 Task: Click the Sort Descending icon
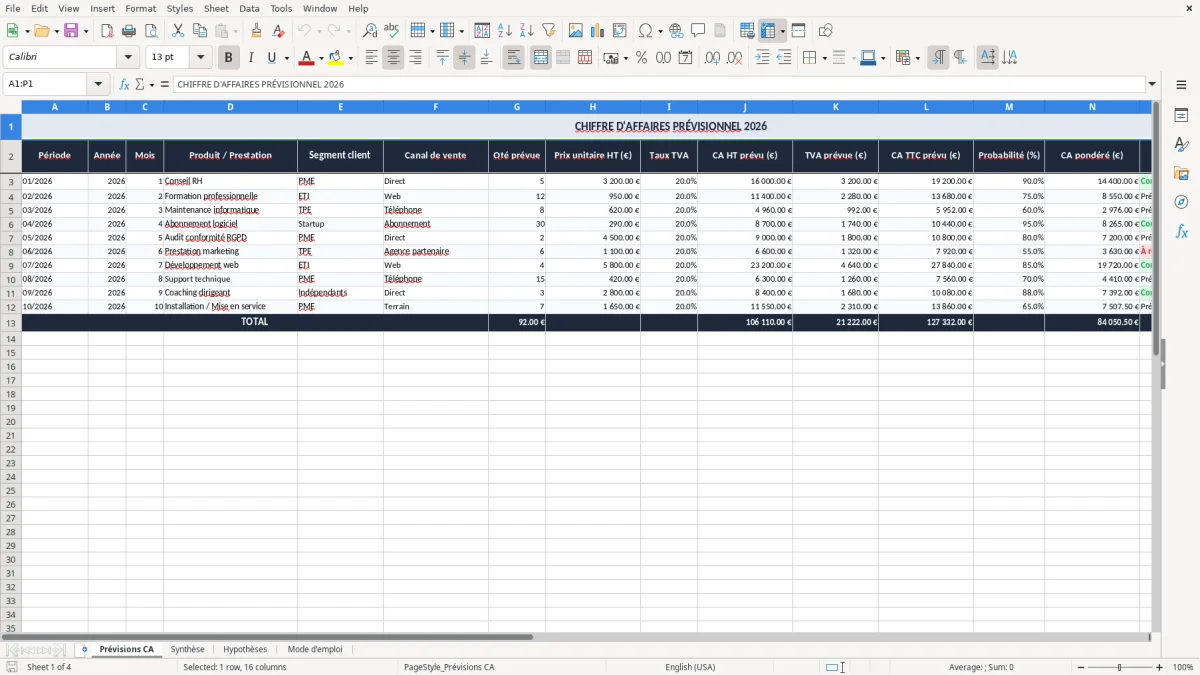pyautogui.click(x=527, y=31)
